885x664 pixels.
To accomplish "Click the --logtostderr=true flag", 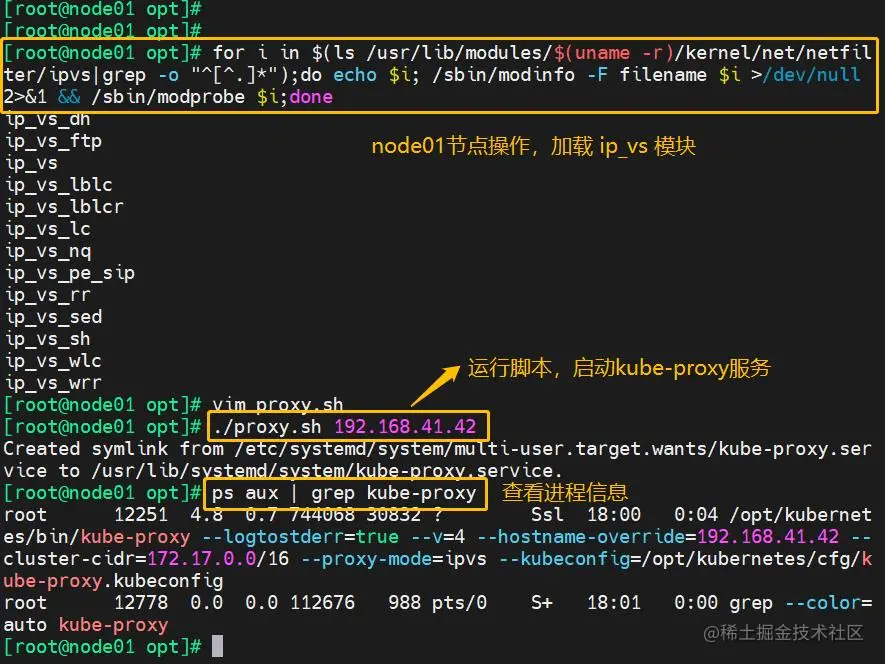I will pos(300,537).
